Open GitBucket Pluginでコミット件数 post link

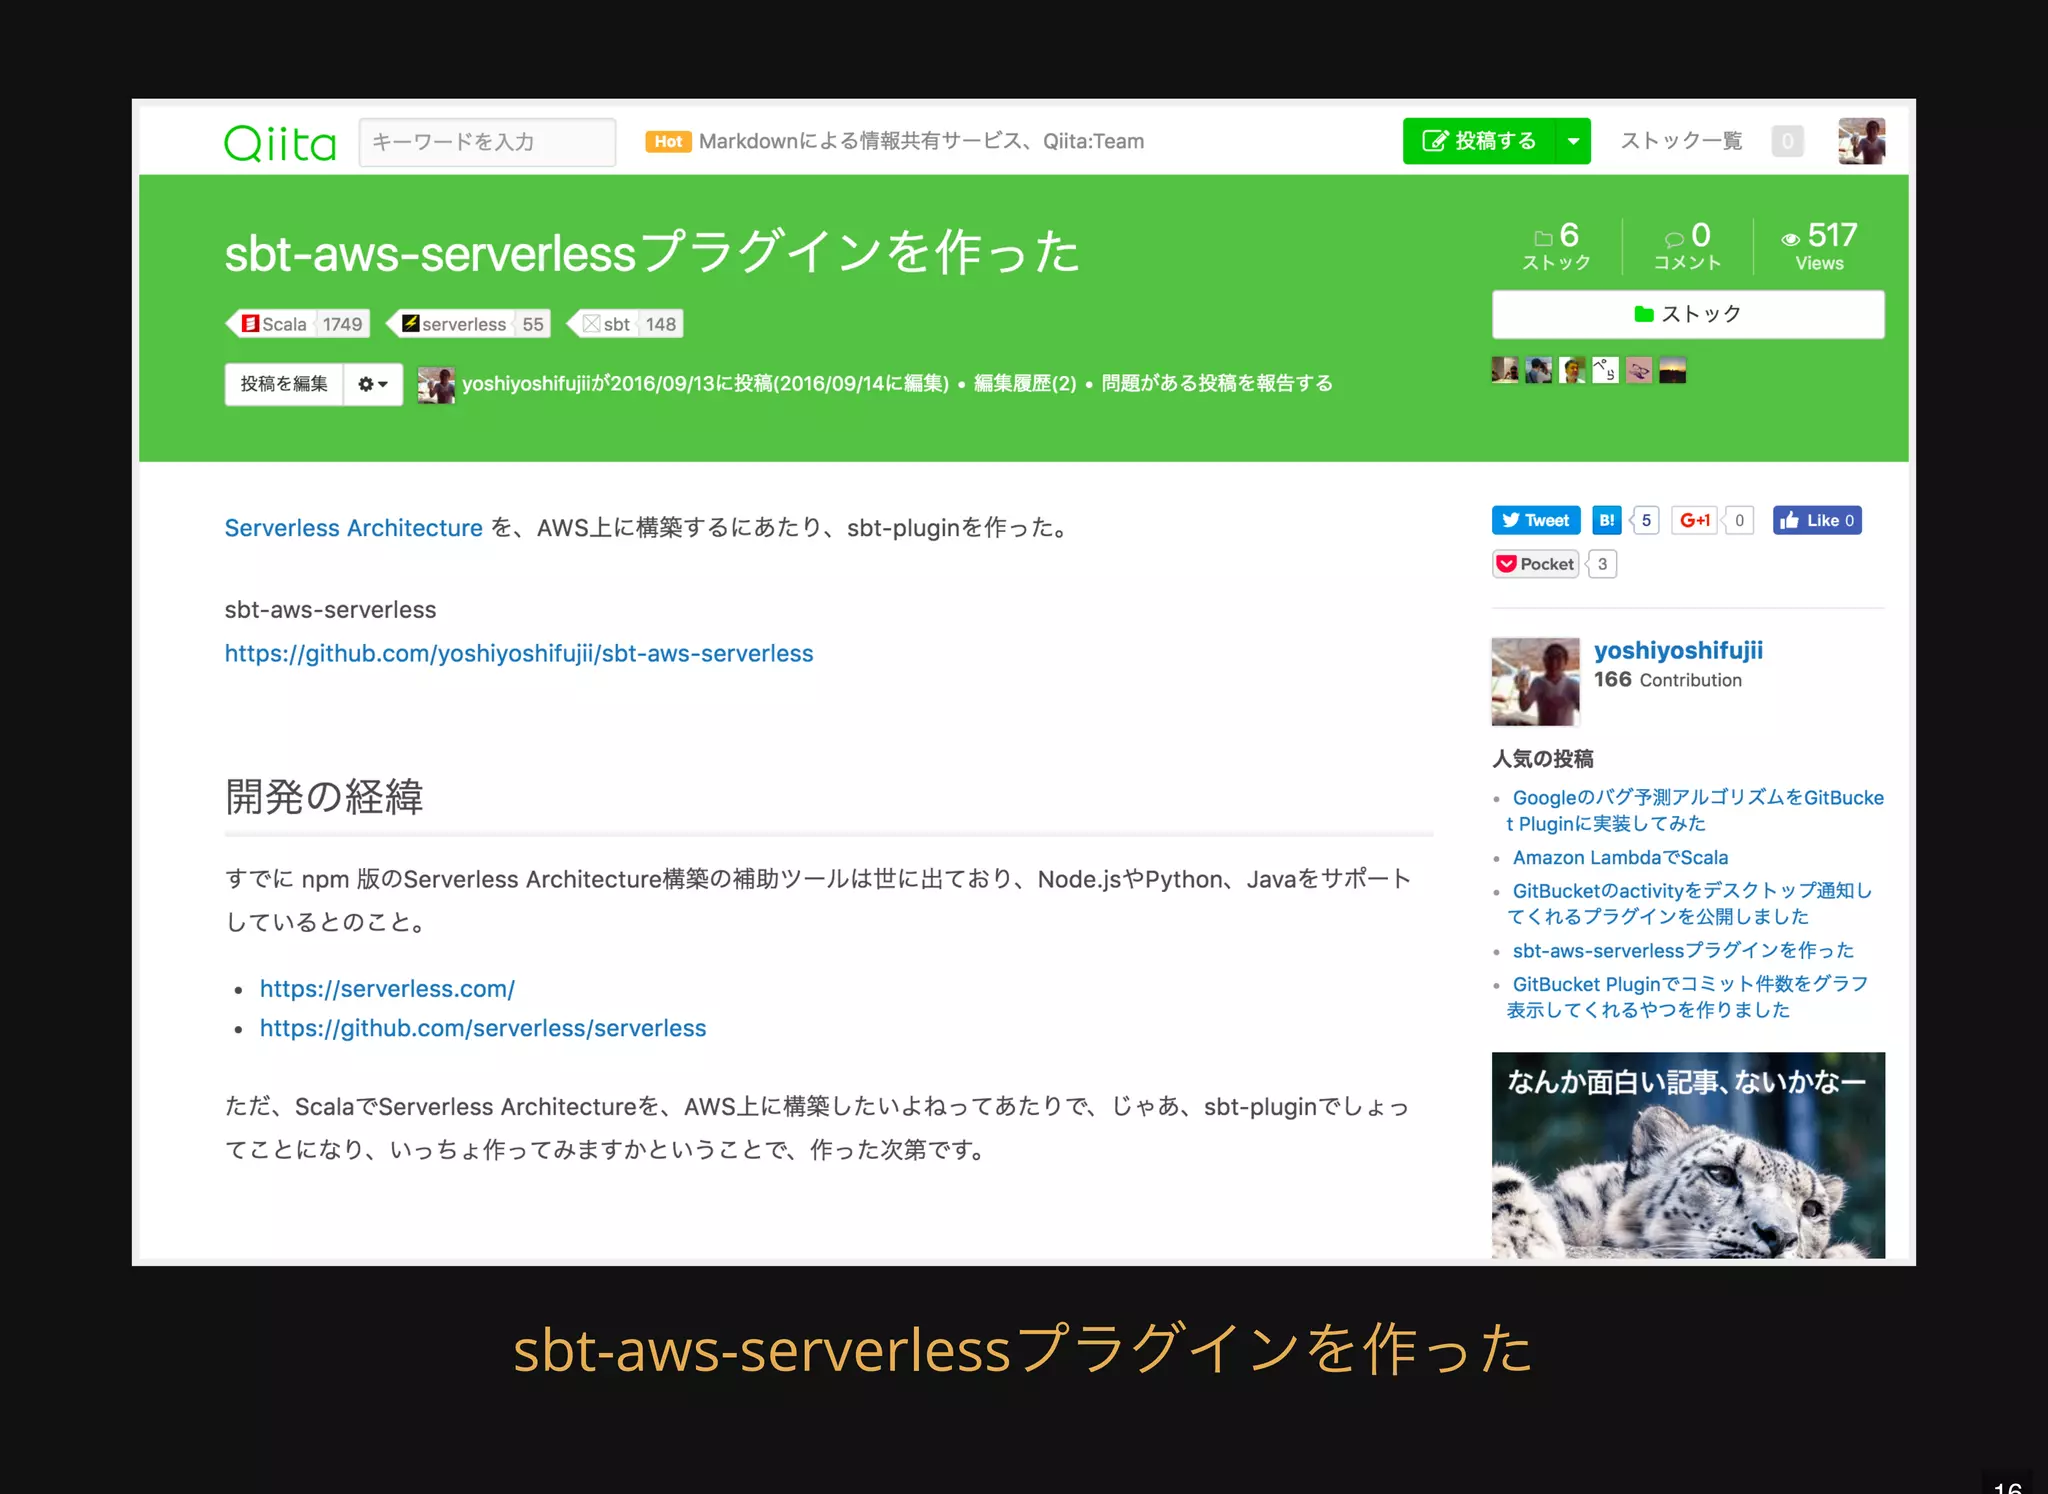pos(1687,996)
